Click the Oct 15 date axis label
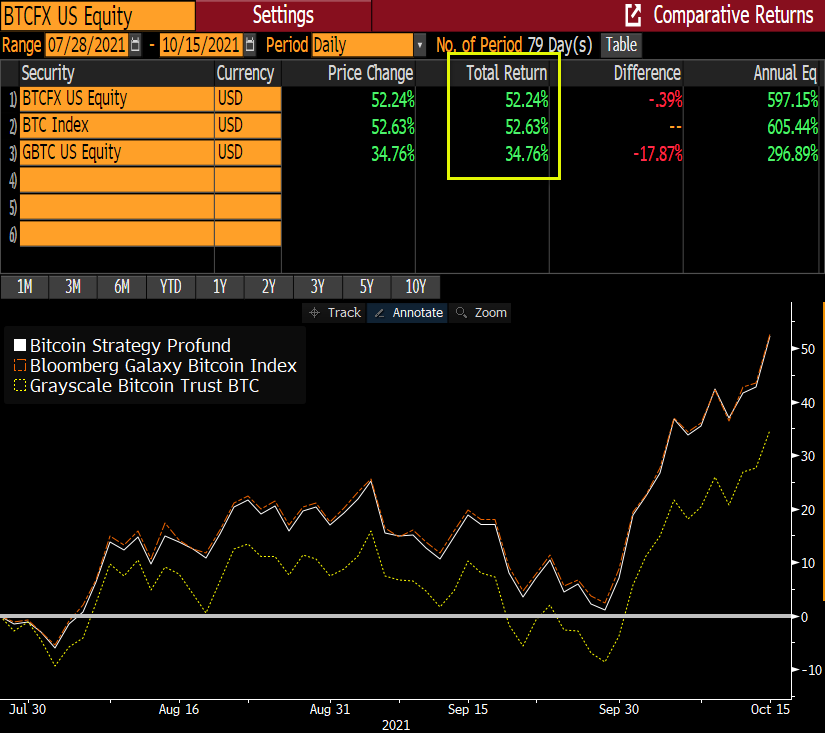 pyautogui.click(x=770, y=709)
